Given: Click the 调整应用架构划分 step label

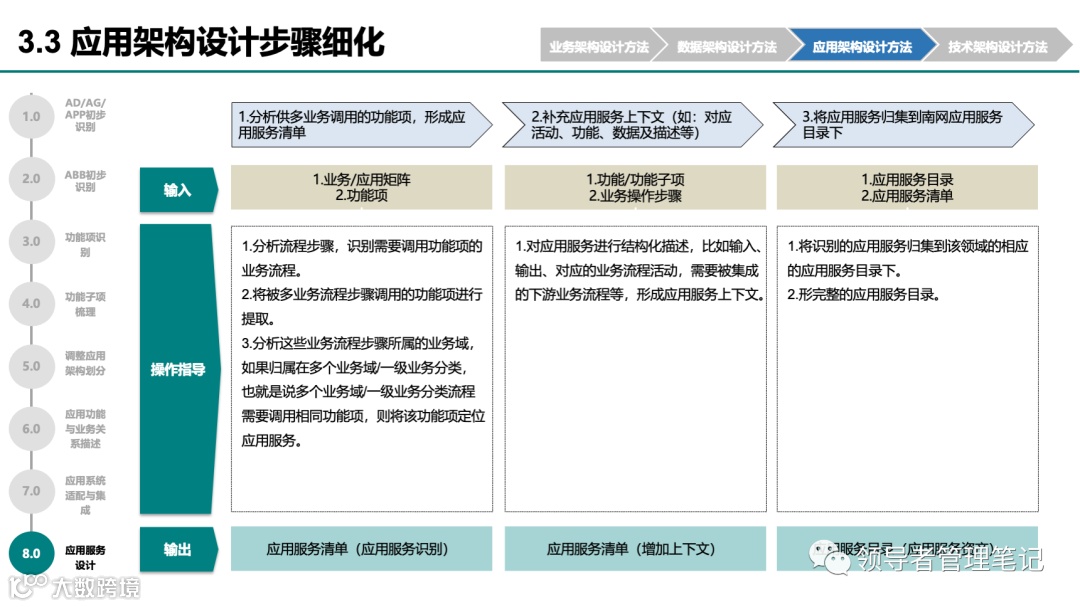Looking at the screenshot, I should (85, 363).
